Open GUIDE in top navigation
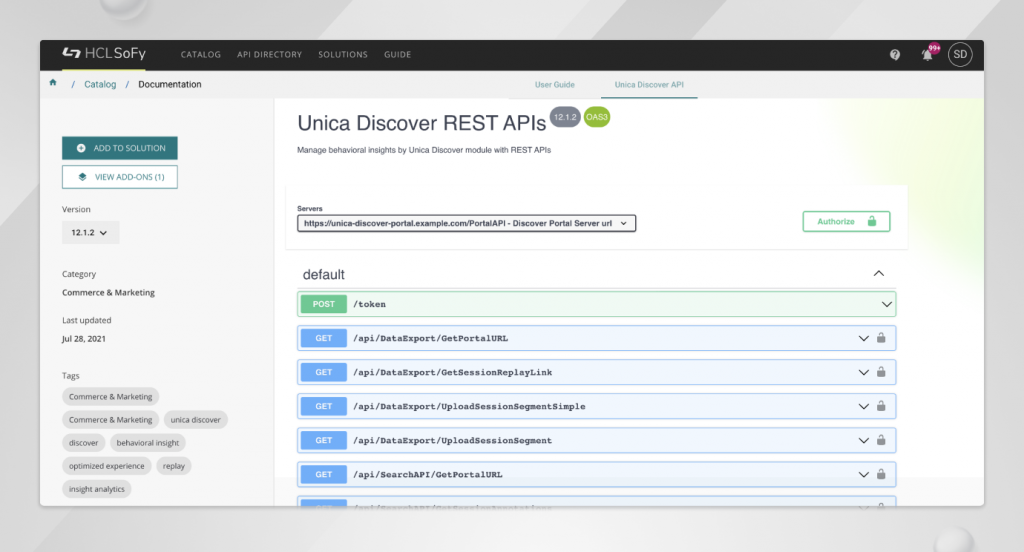The height and width of the screenshot is (552, 1024). (397, 55)
